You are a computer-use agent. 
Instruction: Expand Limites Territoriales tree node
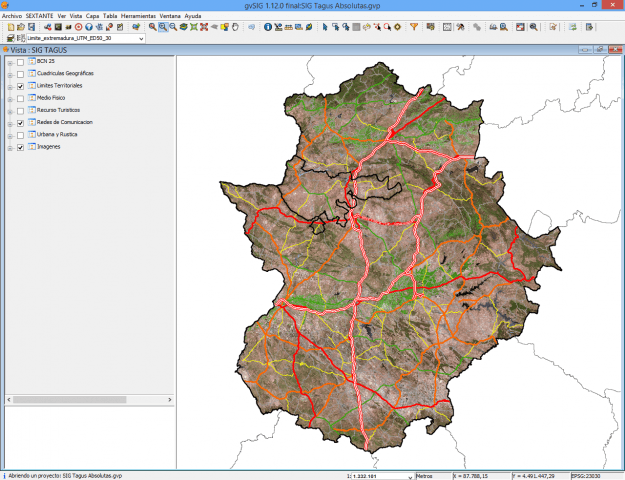point(10,87)
